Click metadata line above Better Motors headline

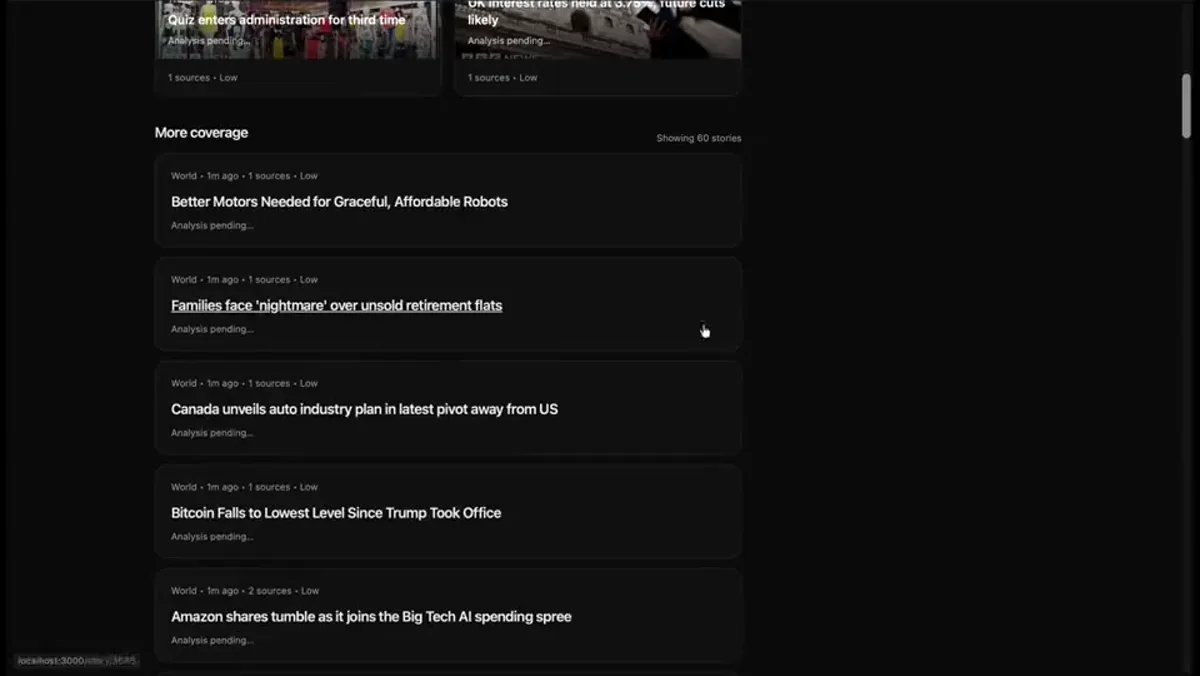(244, 176)
